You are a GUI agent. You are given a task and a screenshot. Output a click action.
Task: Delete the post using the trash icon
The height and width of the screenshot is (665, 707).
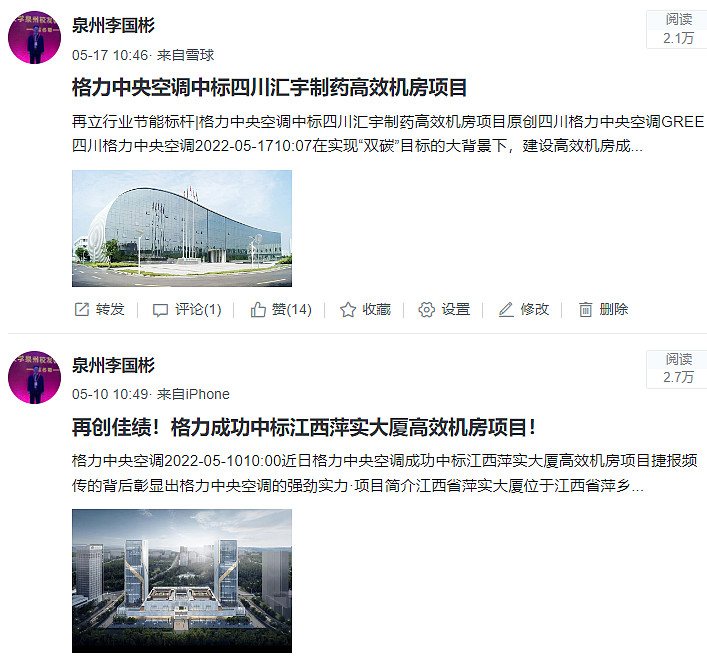pos(585,309)
